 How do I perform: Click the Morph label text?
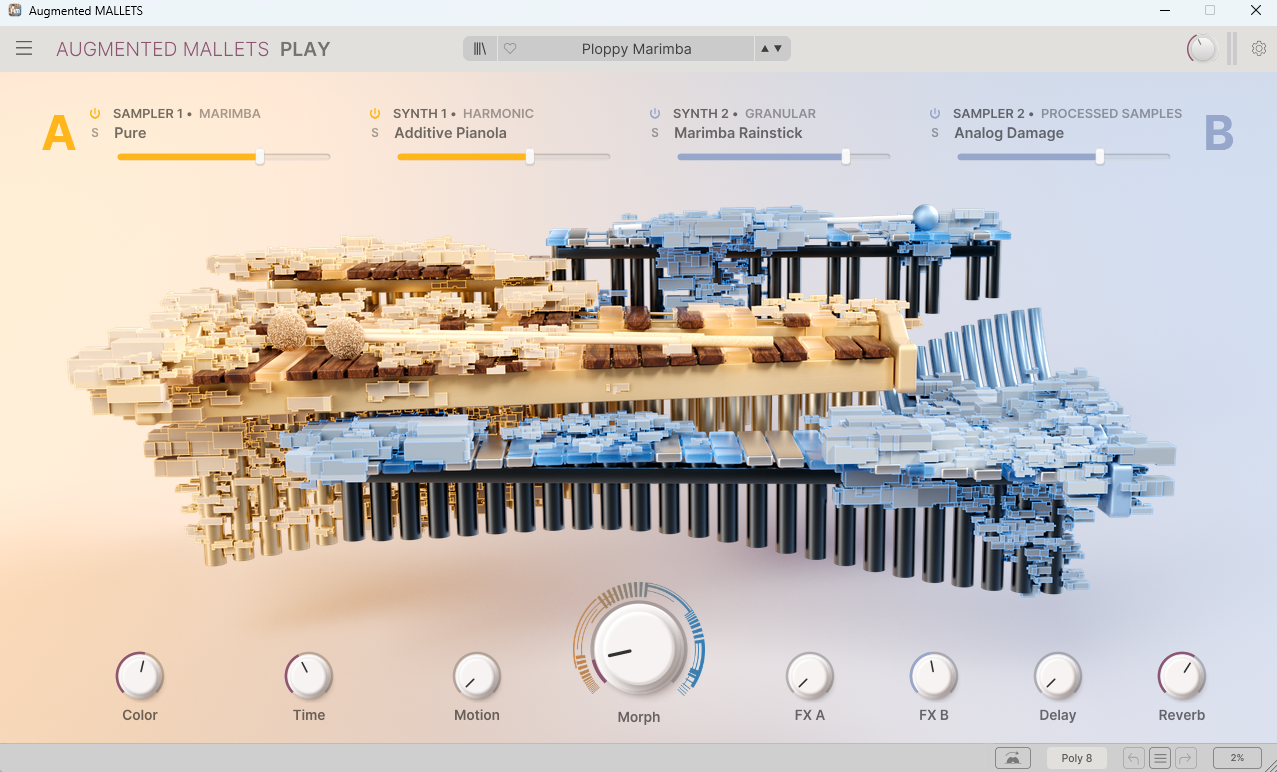[639, 717]
